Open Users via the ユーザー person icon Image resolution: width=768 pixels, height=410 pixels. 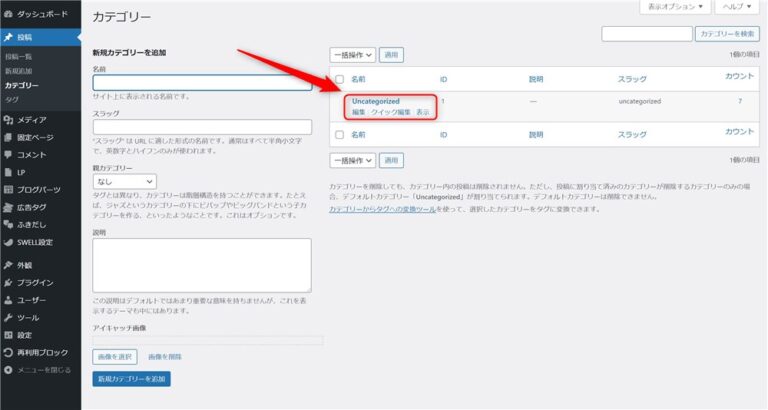[x=9, y=299]
